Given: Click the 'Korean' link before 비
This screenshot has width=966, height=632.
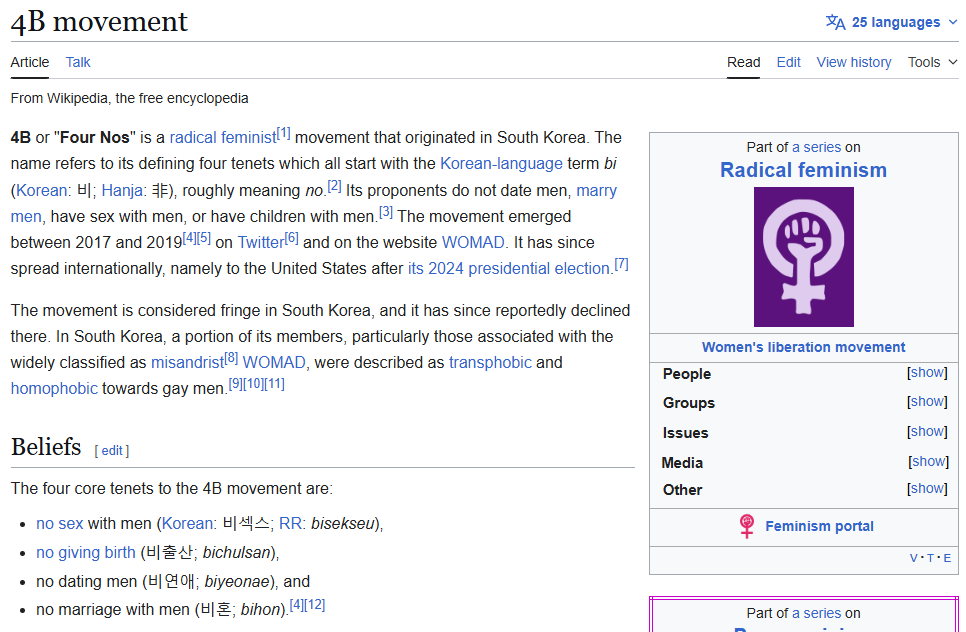Looking at the screenshot, I should pyautogui.click(x=41, y=190).
